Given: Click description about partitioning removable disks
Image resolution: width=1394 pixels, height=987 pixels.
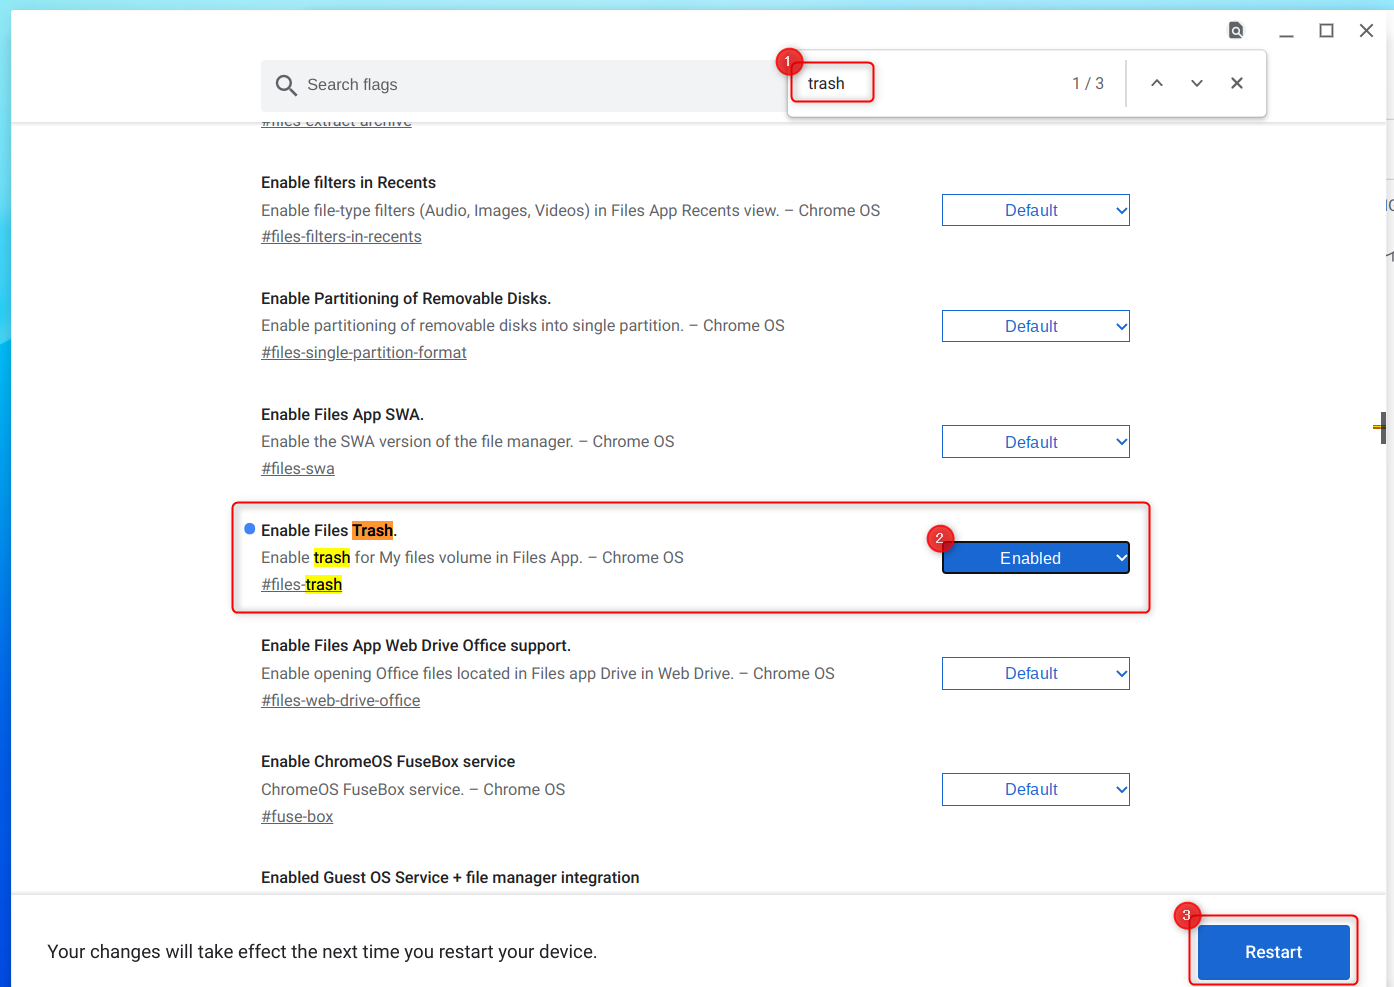Looking at the screenshot, I should [523, 326].
